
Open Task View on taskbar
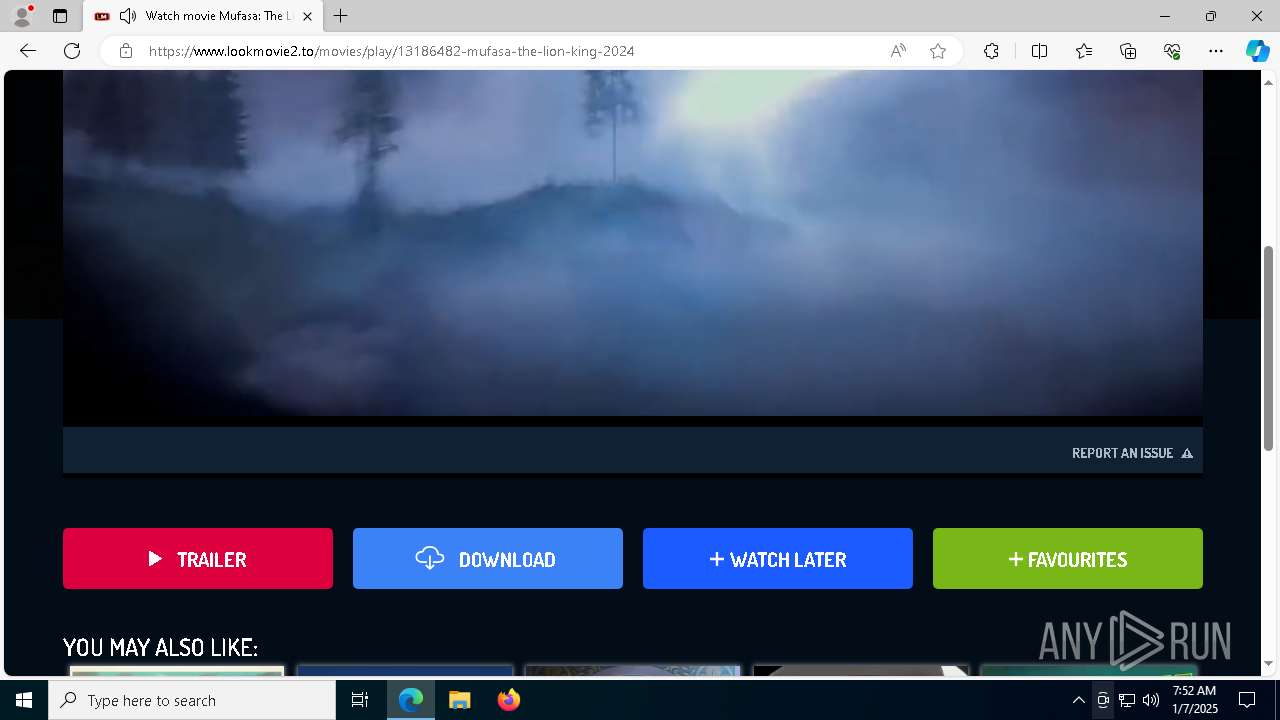(x=360, y=700)
